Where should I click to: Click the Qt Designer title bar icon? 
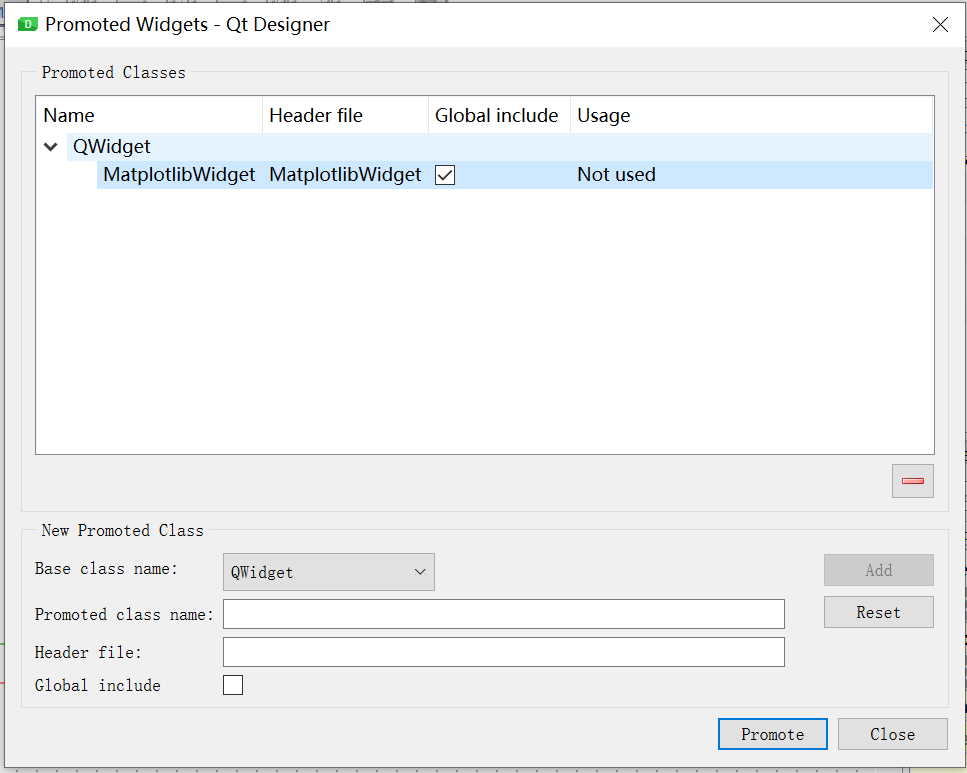tap(28, 24)
